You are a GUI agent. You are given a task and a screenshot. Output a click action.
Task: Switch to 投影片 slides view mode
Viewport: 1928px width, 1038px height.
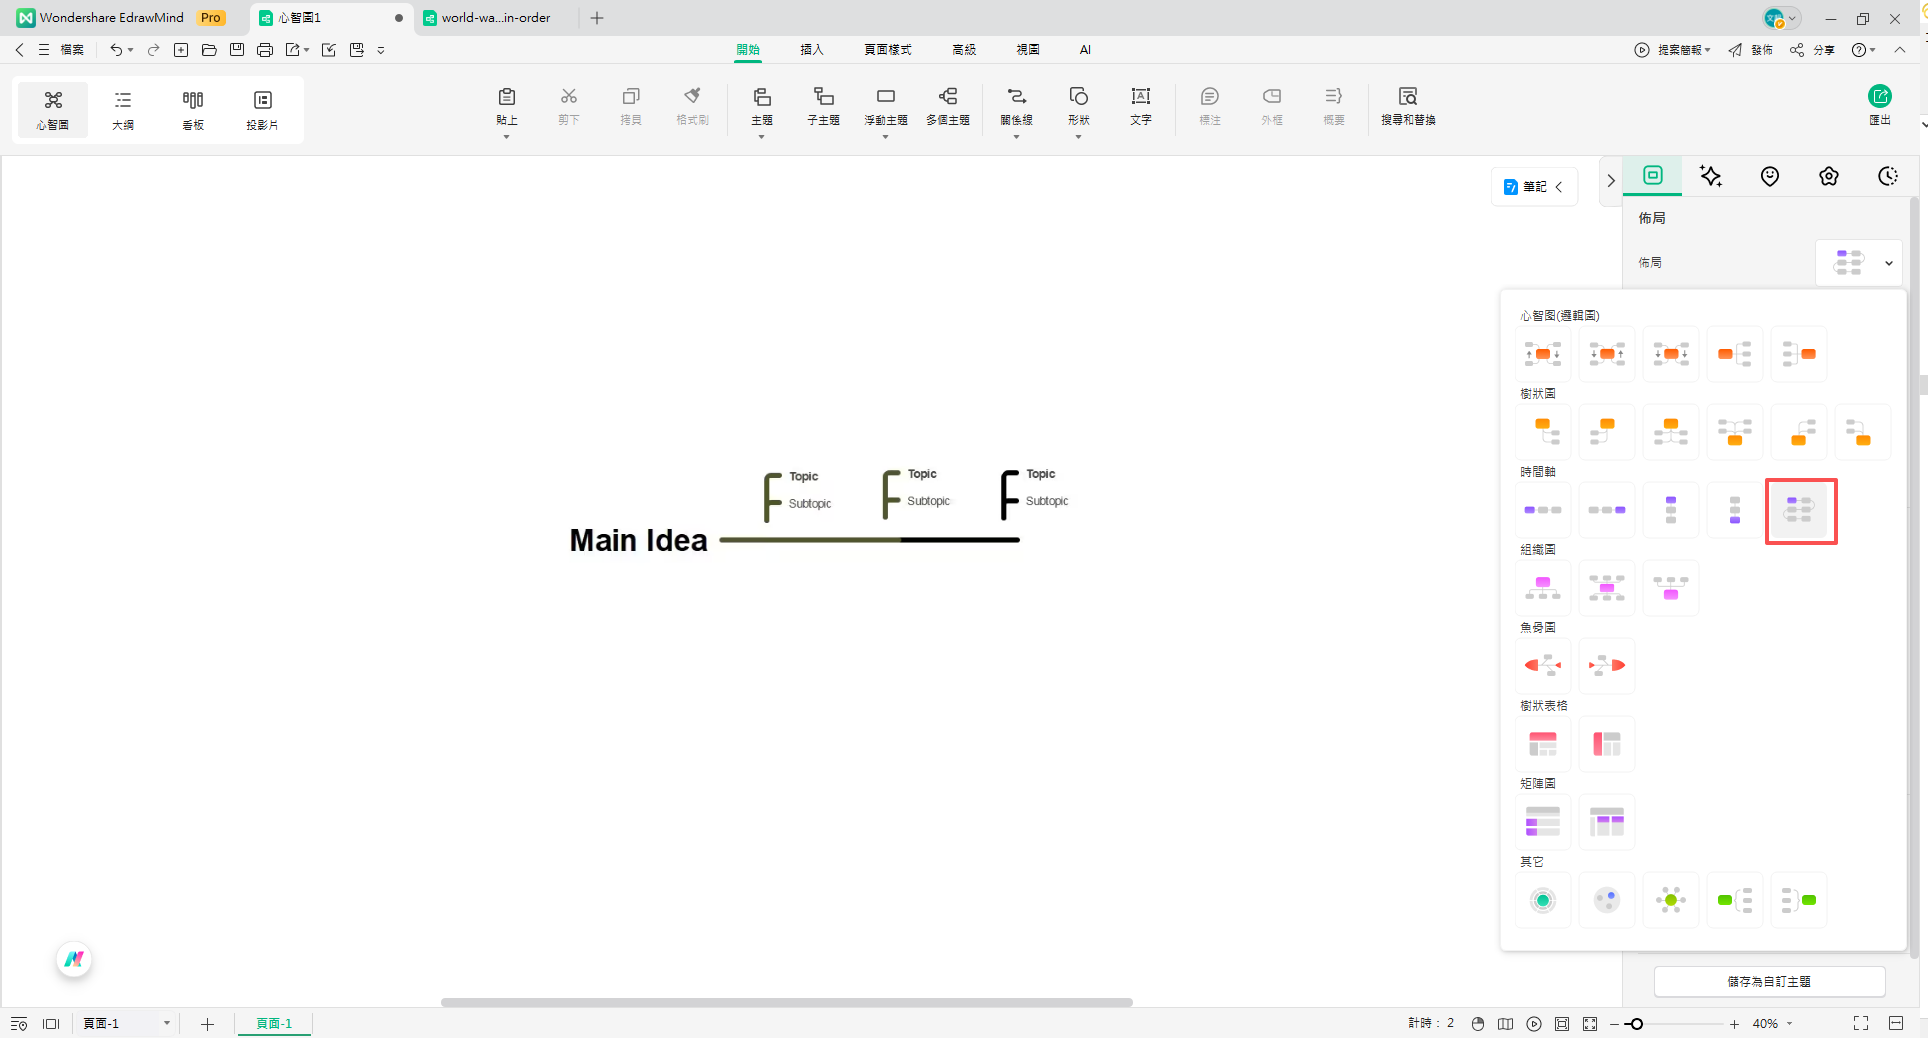[x=262, y=109]
